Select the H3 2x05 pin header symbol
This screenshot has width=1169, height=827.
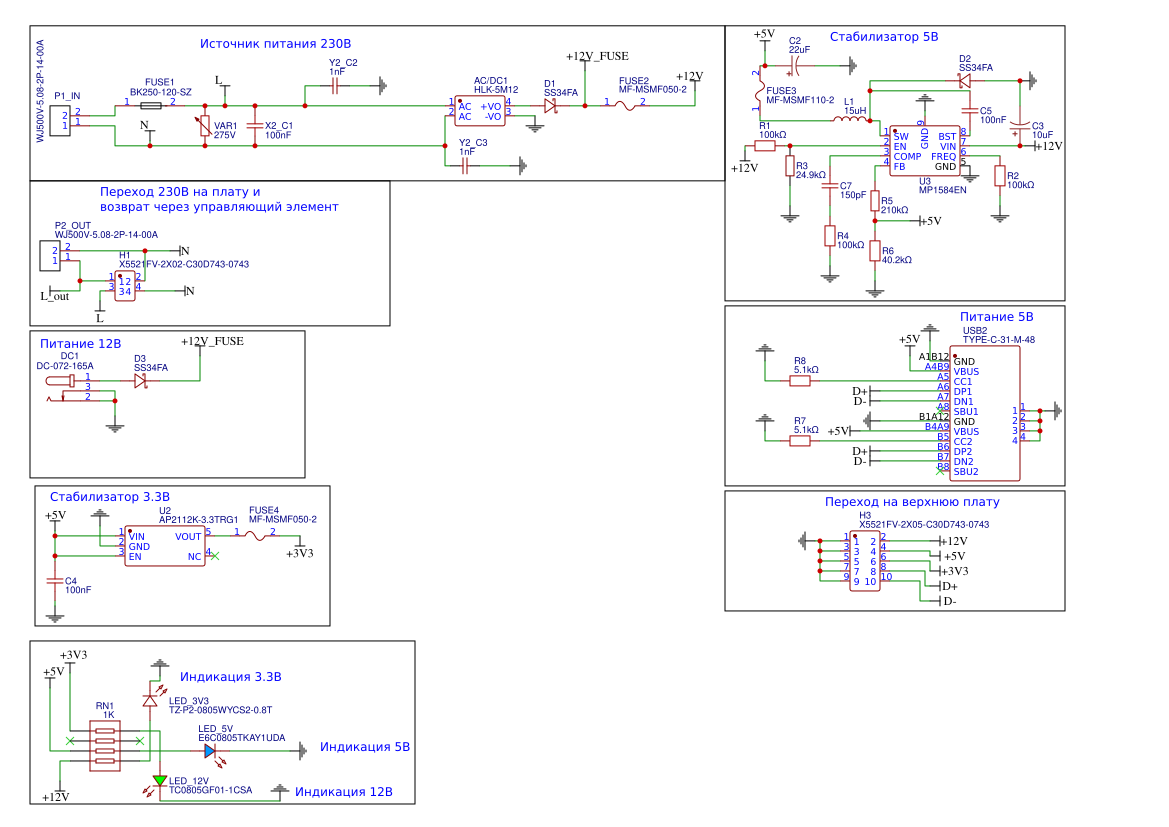click(x=865, y=561)
